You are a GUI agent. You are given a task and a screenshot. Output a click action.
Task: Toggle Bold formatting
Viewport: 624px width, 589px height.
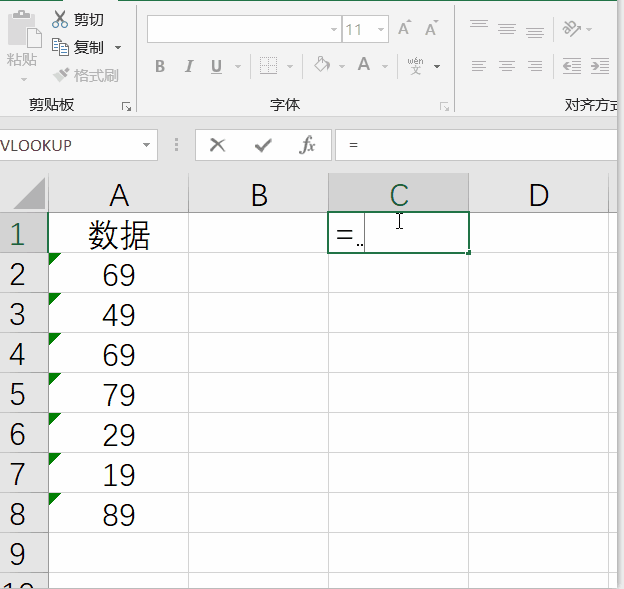coord(160,66)
